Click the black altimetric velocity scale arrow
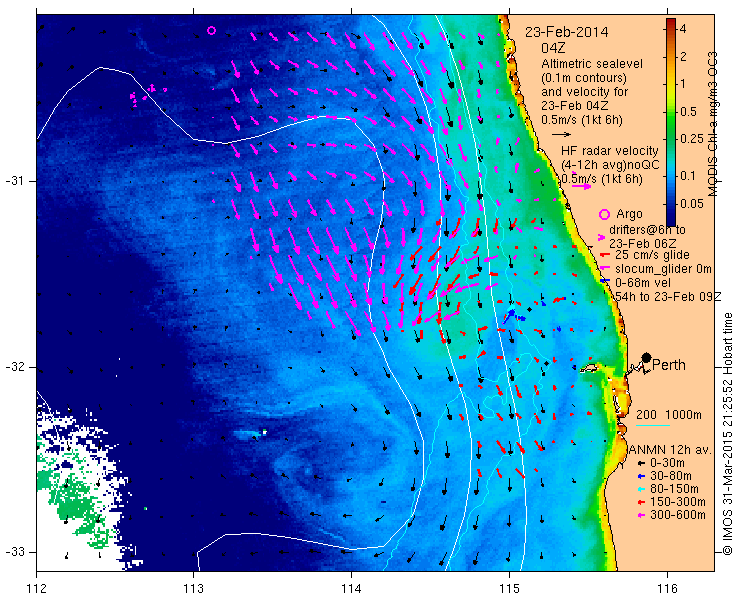Screen dimensions: 740x600 coord(562,135)
